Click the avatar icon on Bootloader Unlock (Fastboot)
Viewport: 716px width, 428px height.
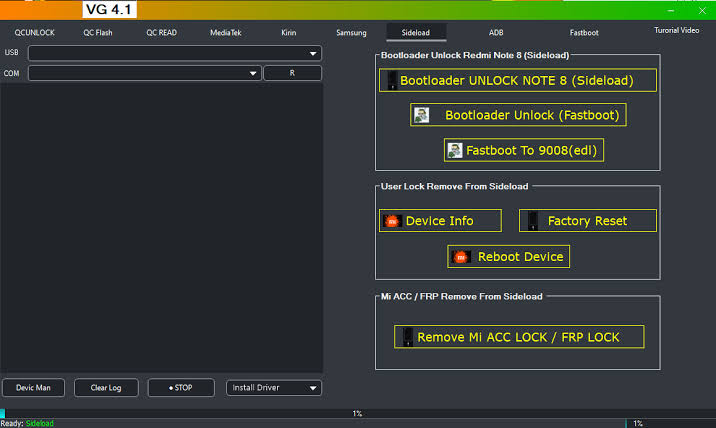click(423, 115)
